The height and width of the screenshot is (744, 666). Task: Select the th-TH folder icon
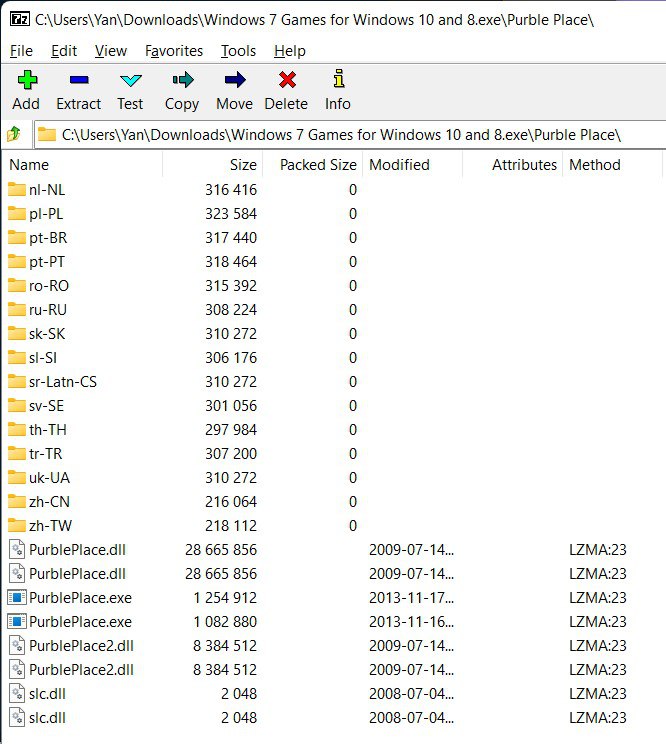tap(17, 429)
